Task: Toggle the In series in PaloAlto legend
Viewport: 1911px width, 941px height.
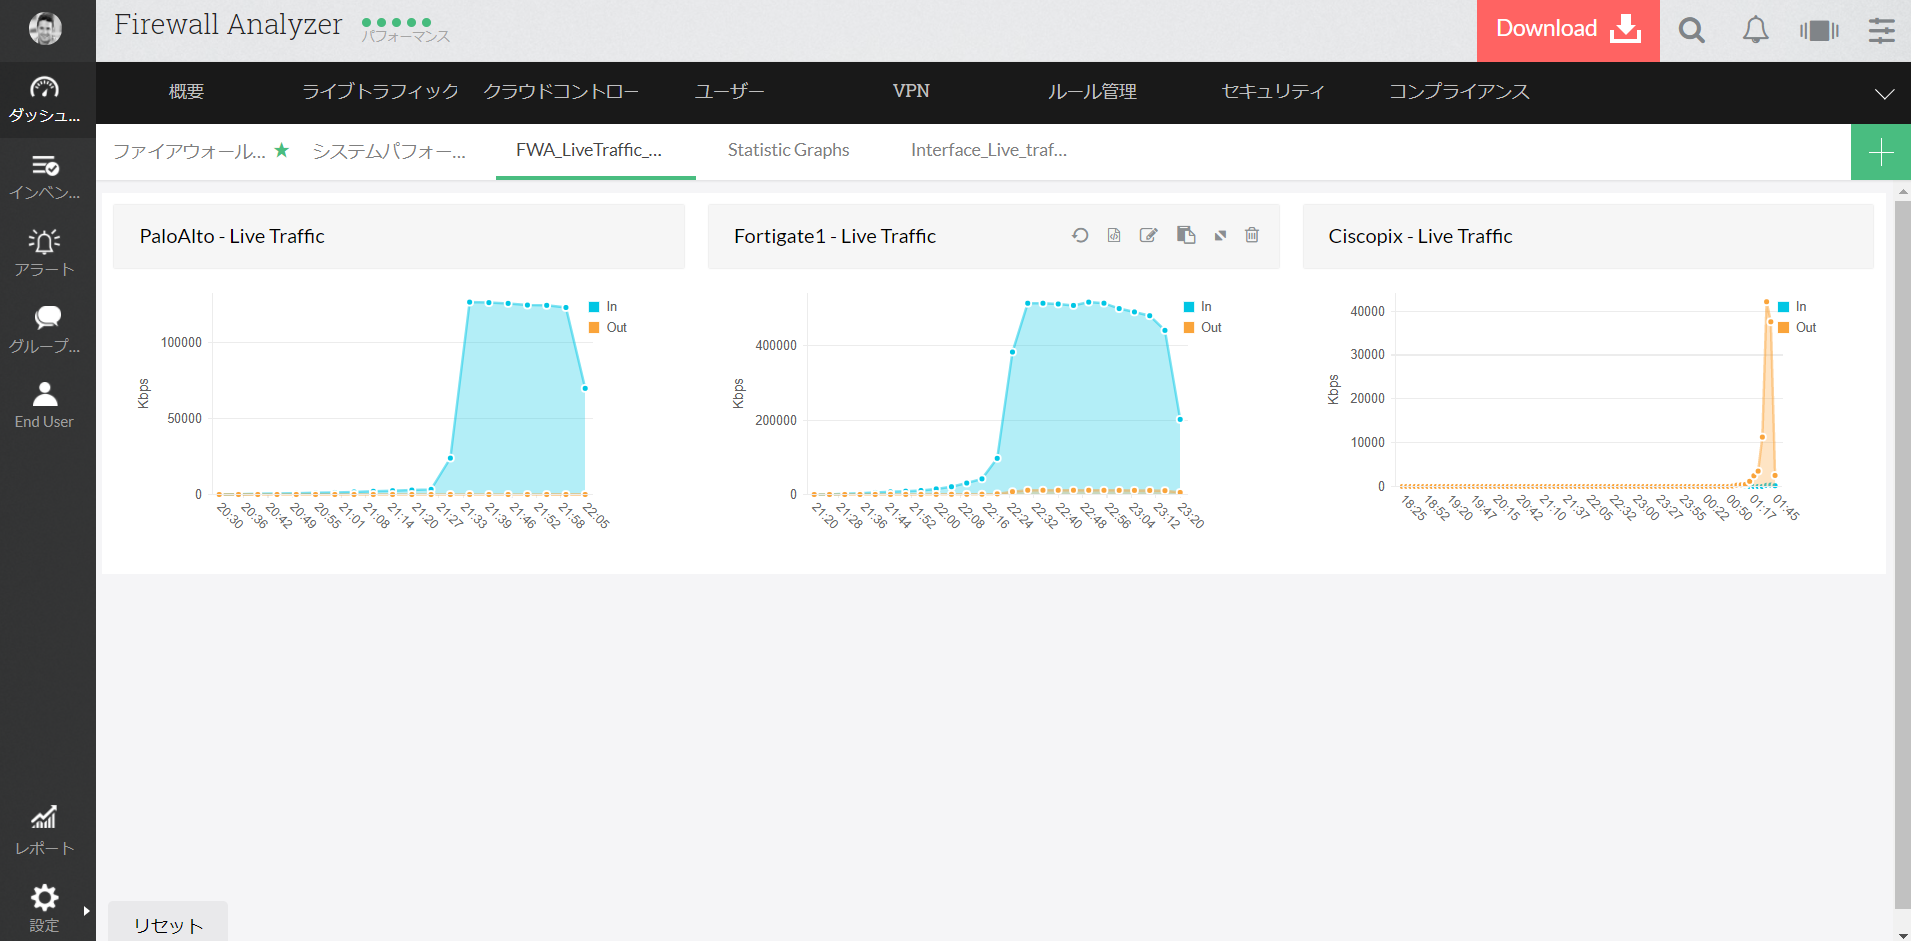Action: (x=604, y=307)
